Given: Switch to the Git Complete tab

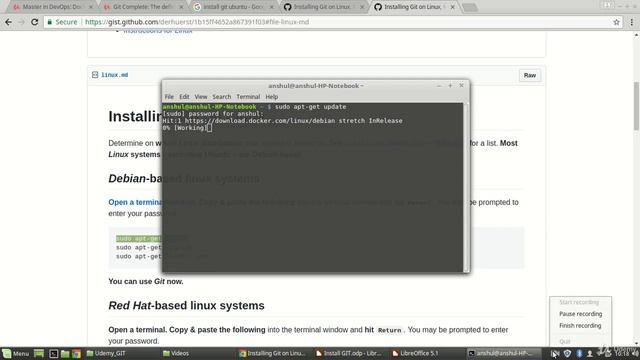Looking at the screenshot, I should tap(142, 7).
